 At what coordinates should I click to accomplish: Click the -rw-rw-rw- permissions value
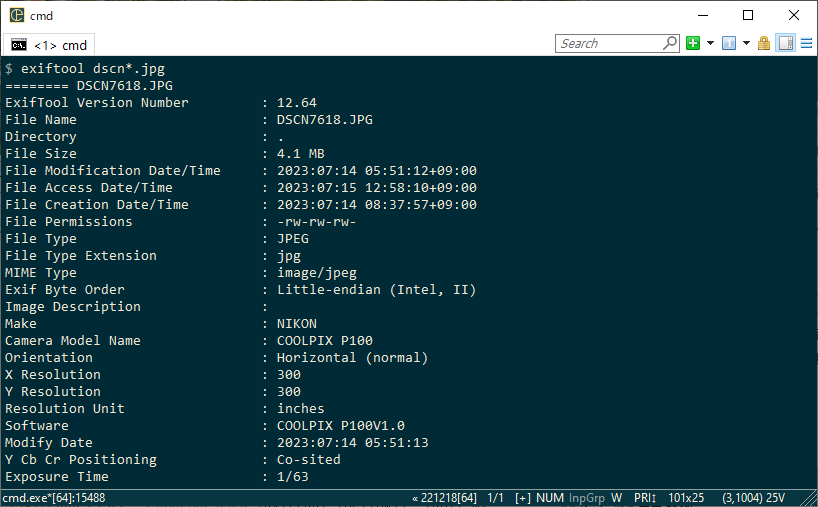(317, 222)
